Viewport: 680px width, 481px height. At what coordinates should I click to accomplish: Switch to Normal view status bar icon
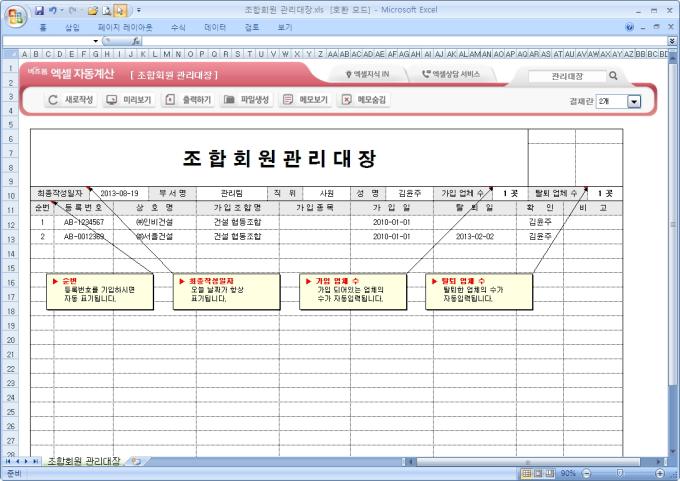[526, 473]
